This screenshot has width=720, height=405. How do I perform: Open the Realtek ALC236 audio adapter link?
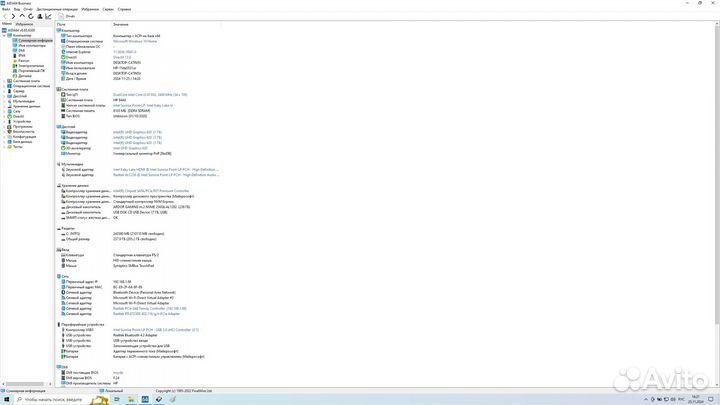tap(166, 175)
